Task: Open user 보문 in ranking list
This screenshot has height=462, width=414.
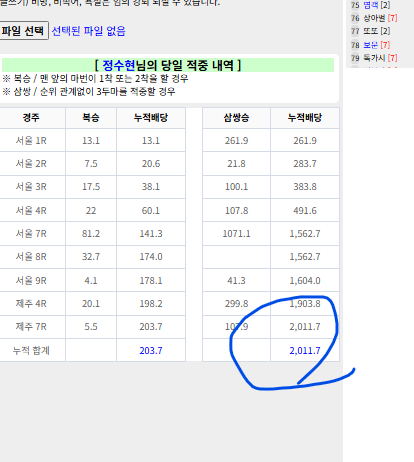Action: (x=371, y=45)
